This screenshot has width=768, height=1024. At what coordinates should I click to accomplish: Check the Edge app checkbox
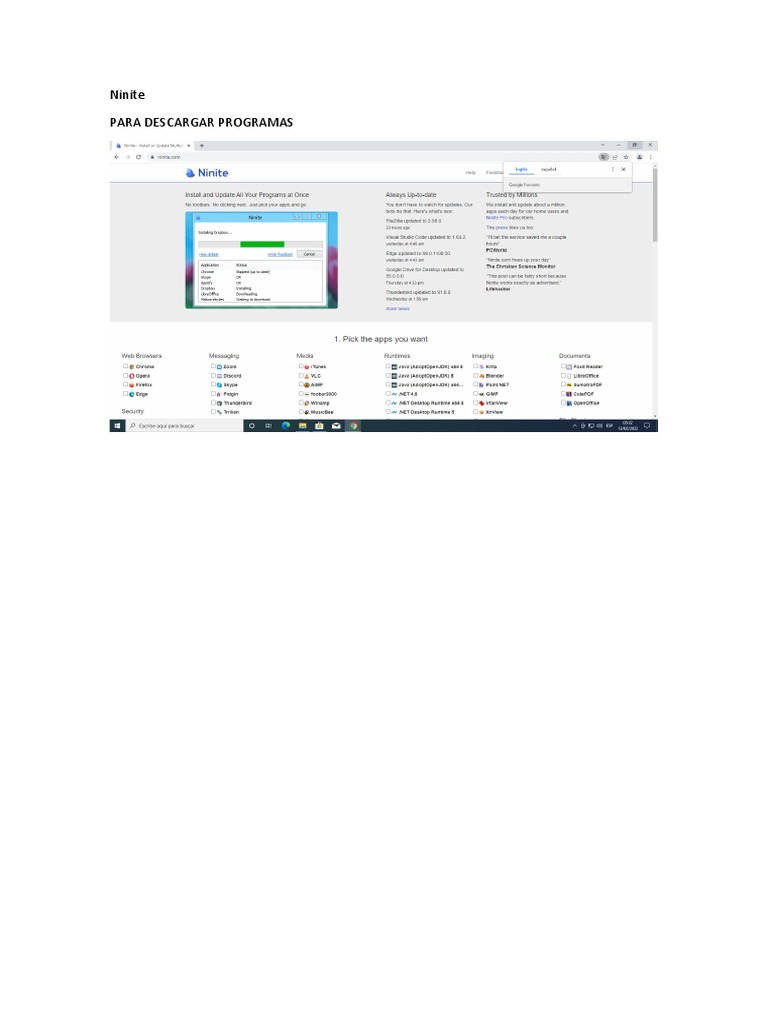click(125, 394)
